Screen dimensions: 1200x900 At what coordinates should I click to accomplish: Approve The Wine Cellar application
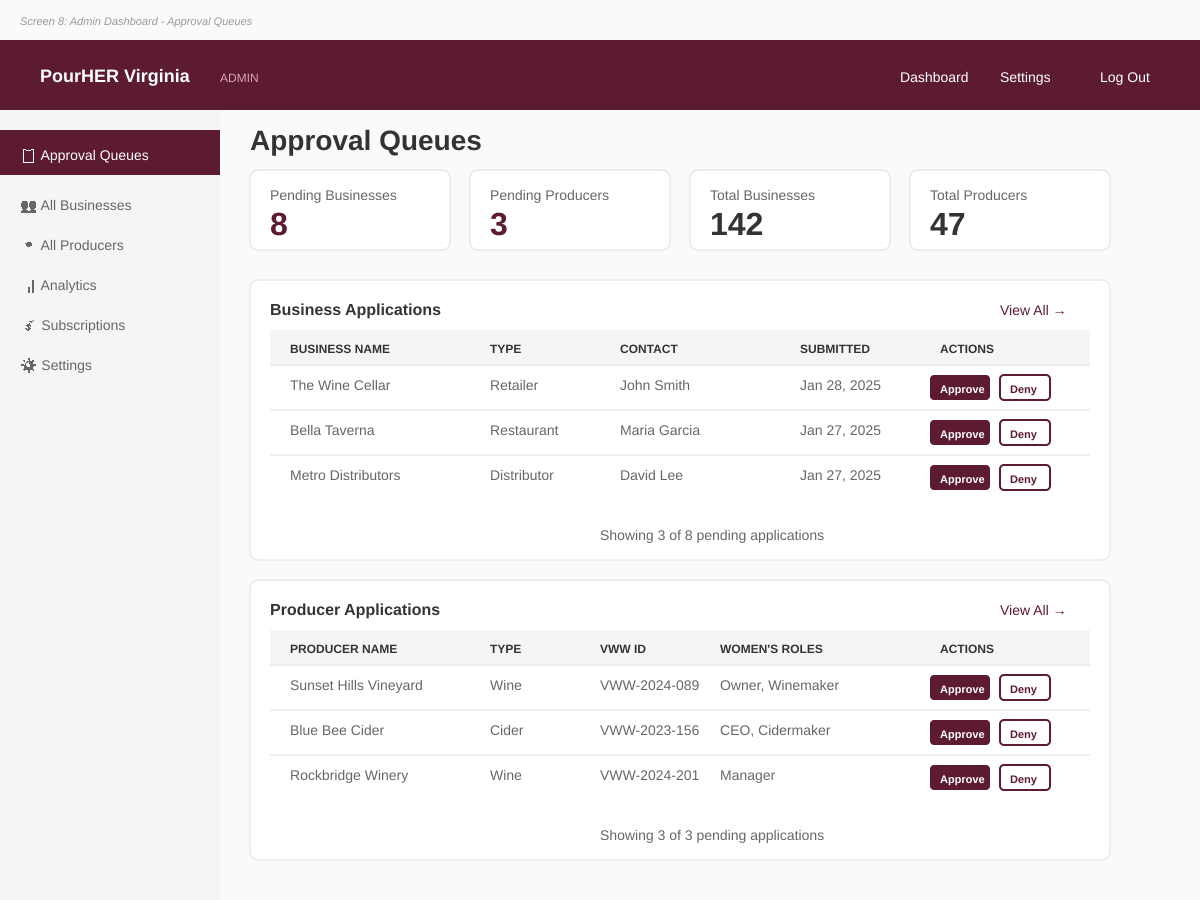pos(960,388)
